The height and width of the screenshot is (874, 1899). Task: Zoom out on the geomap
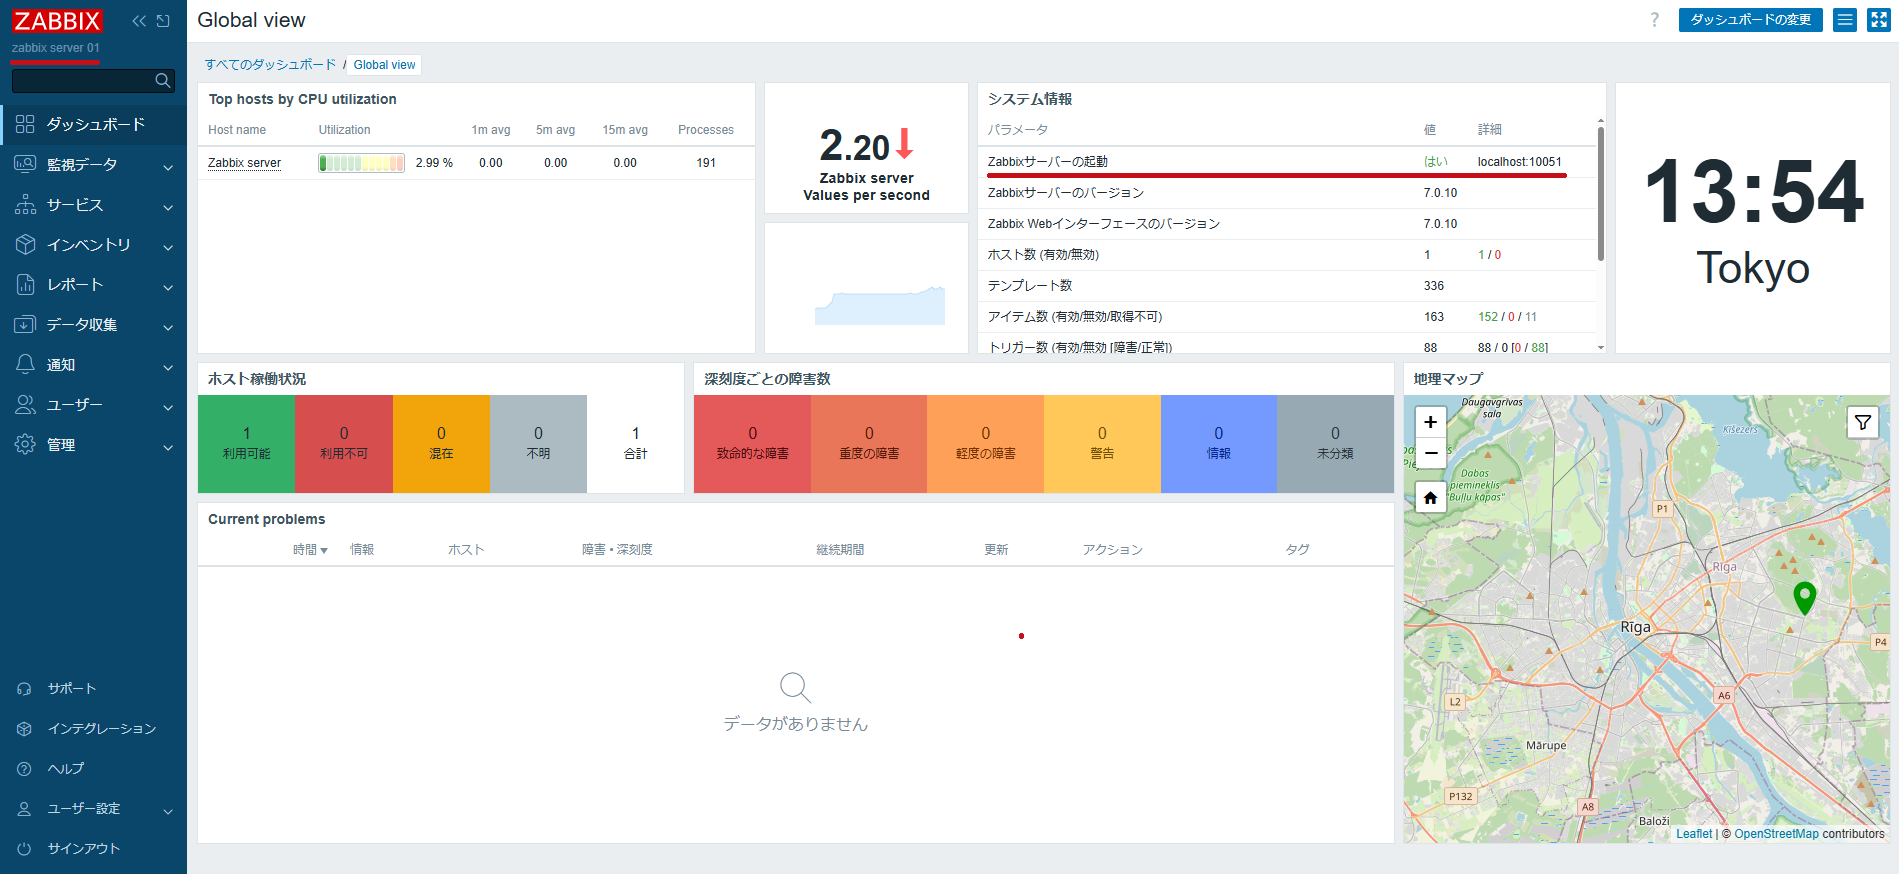1431,453
